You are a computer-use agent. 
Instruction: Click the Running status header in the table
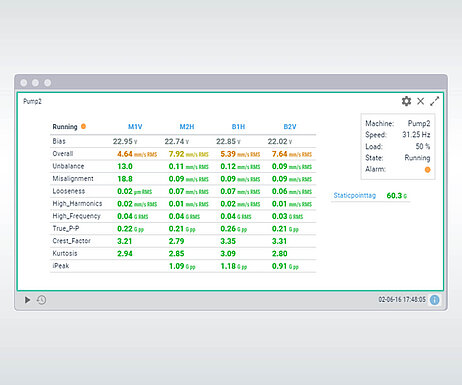(x=65, y=127)
